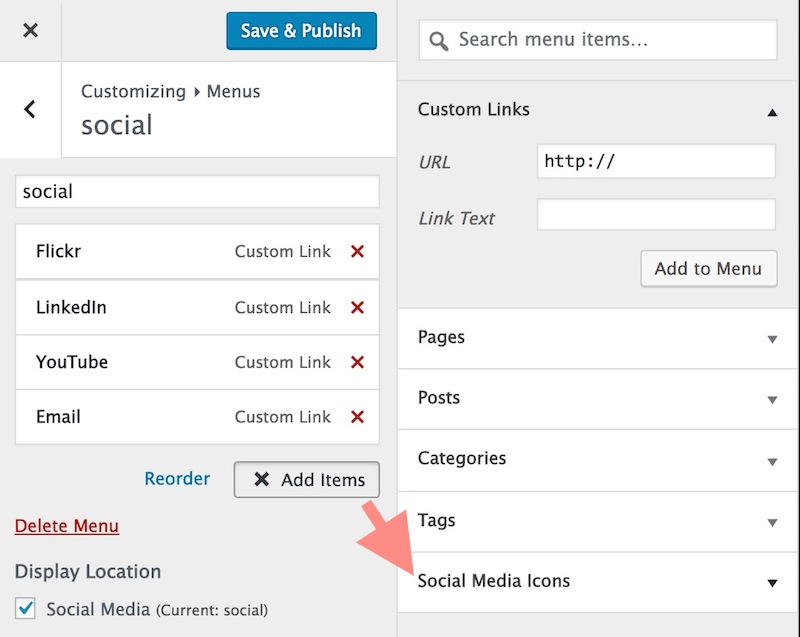Collapse the Custom Links section arrow
The width and height of the screenshot is (800, 637).
click(x=772, y=112)
